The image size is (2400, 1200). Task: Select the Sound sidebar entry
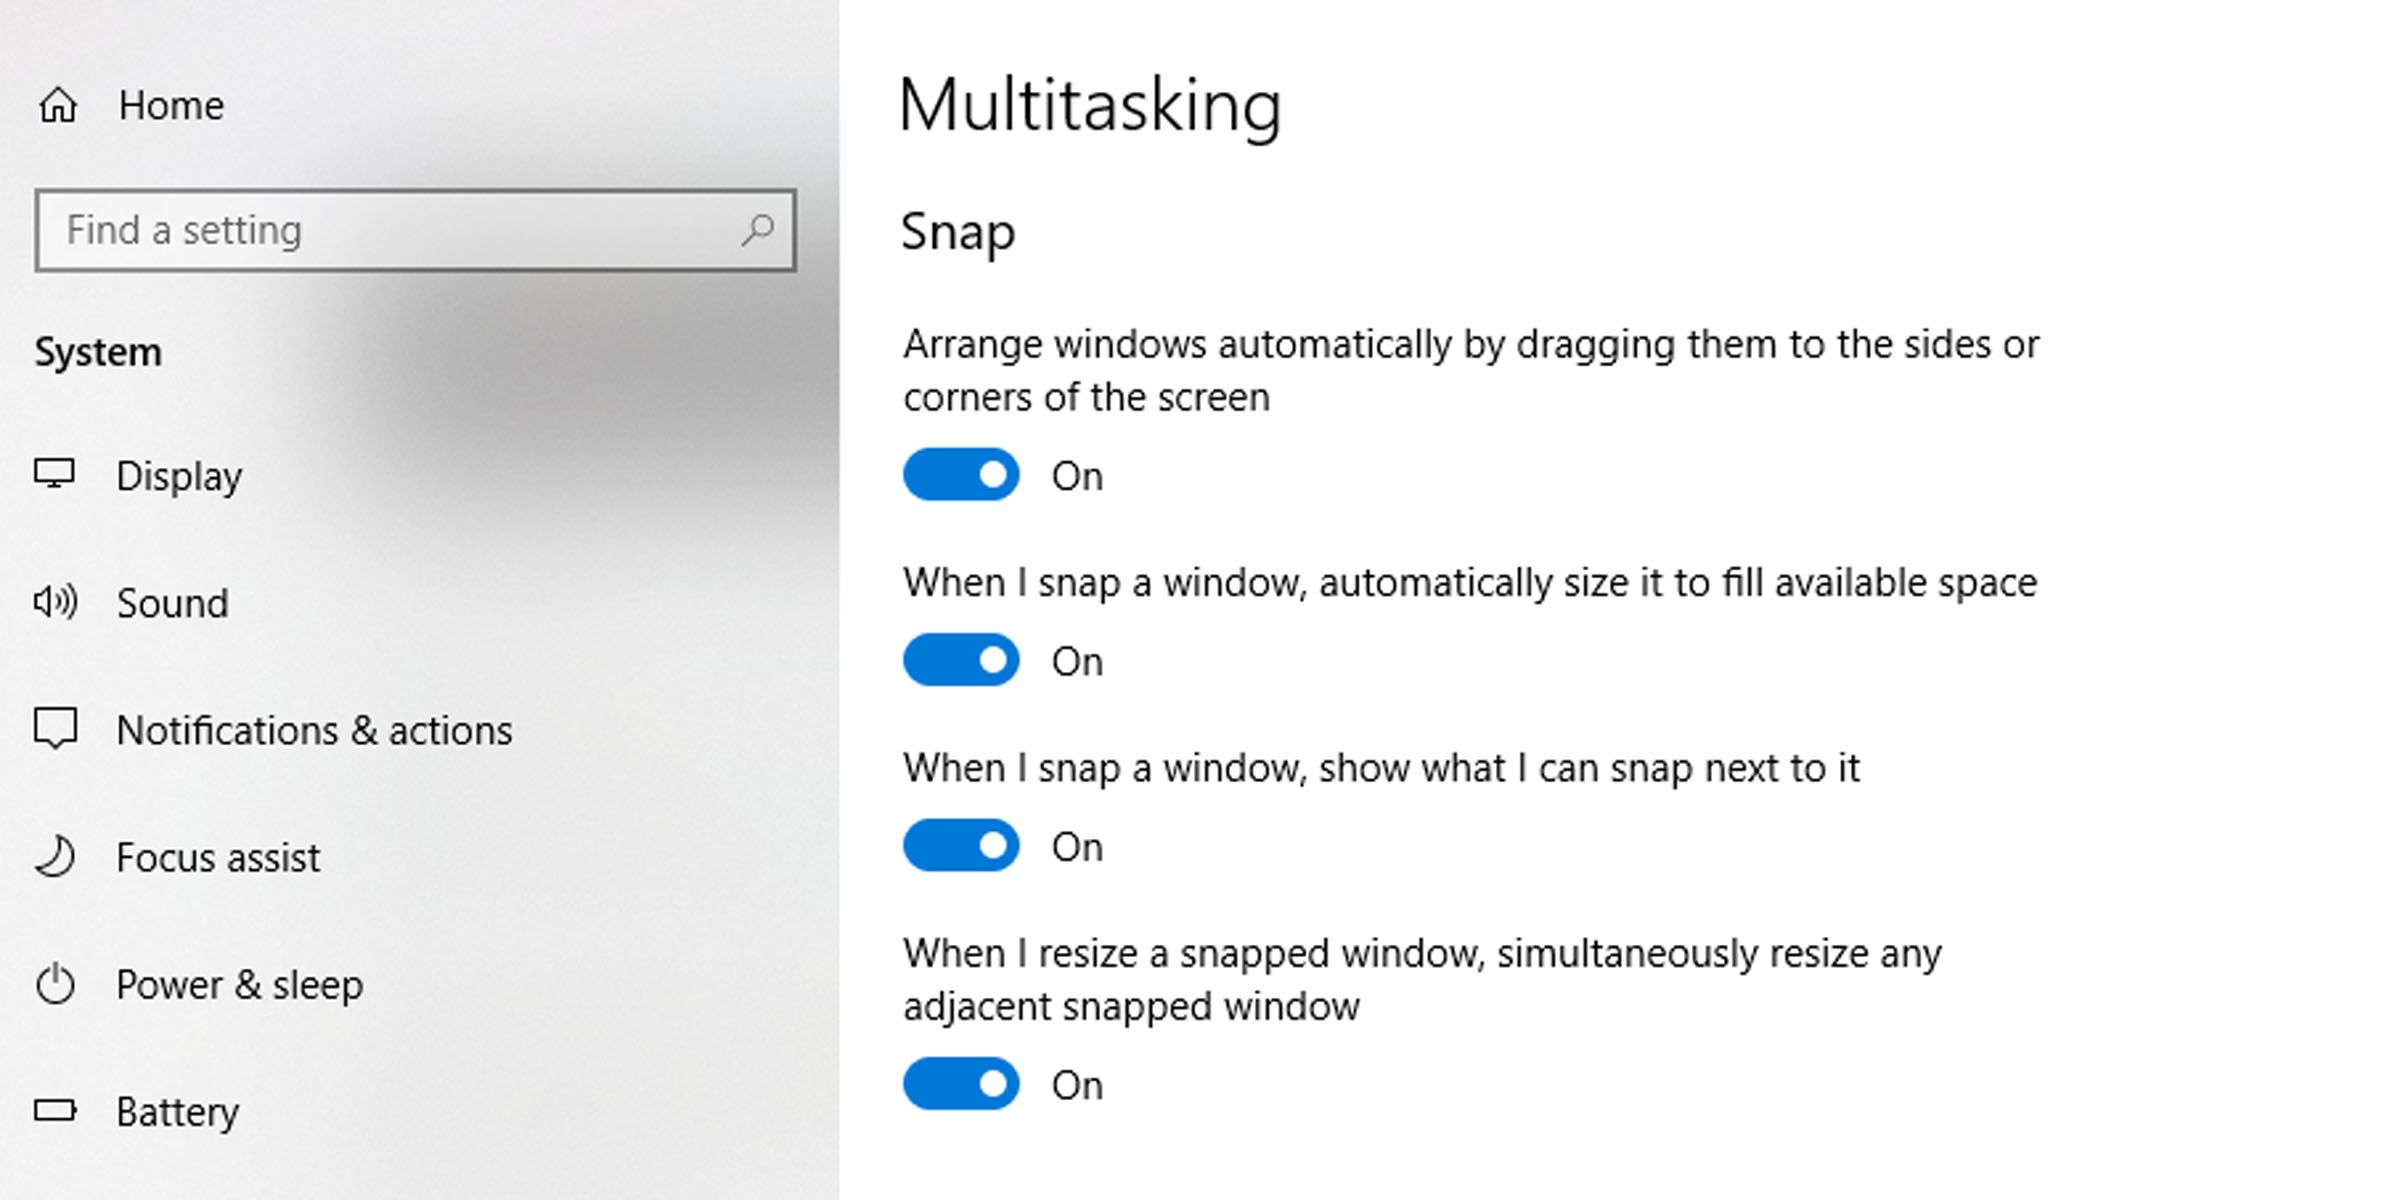(x=172, y=603)
